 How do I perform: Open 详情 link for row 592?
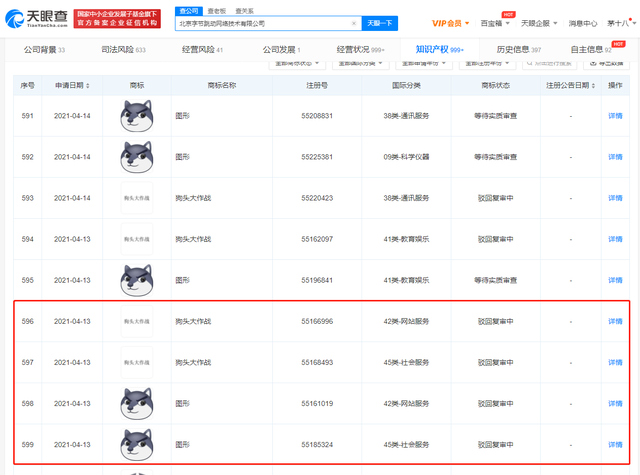pos(615,157)
